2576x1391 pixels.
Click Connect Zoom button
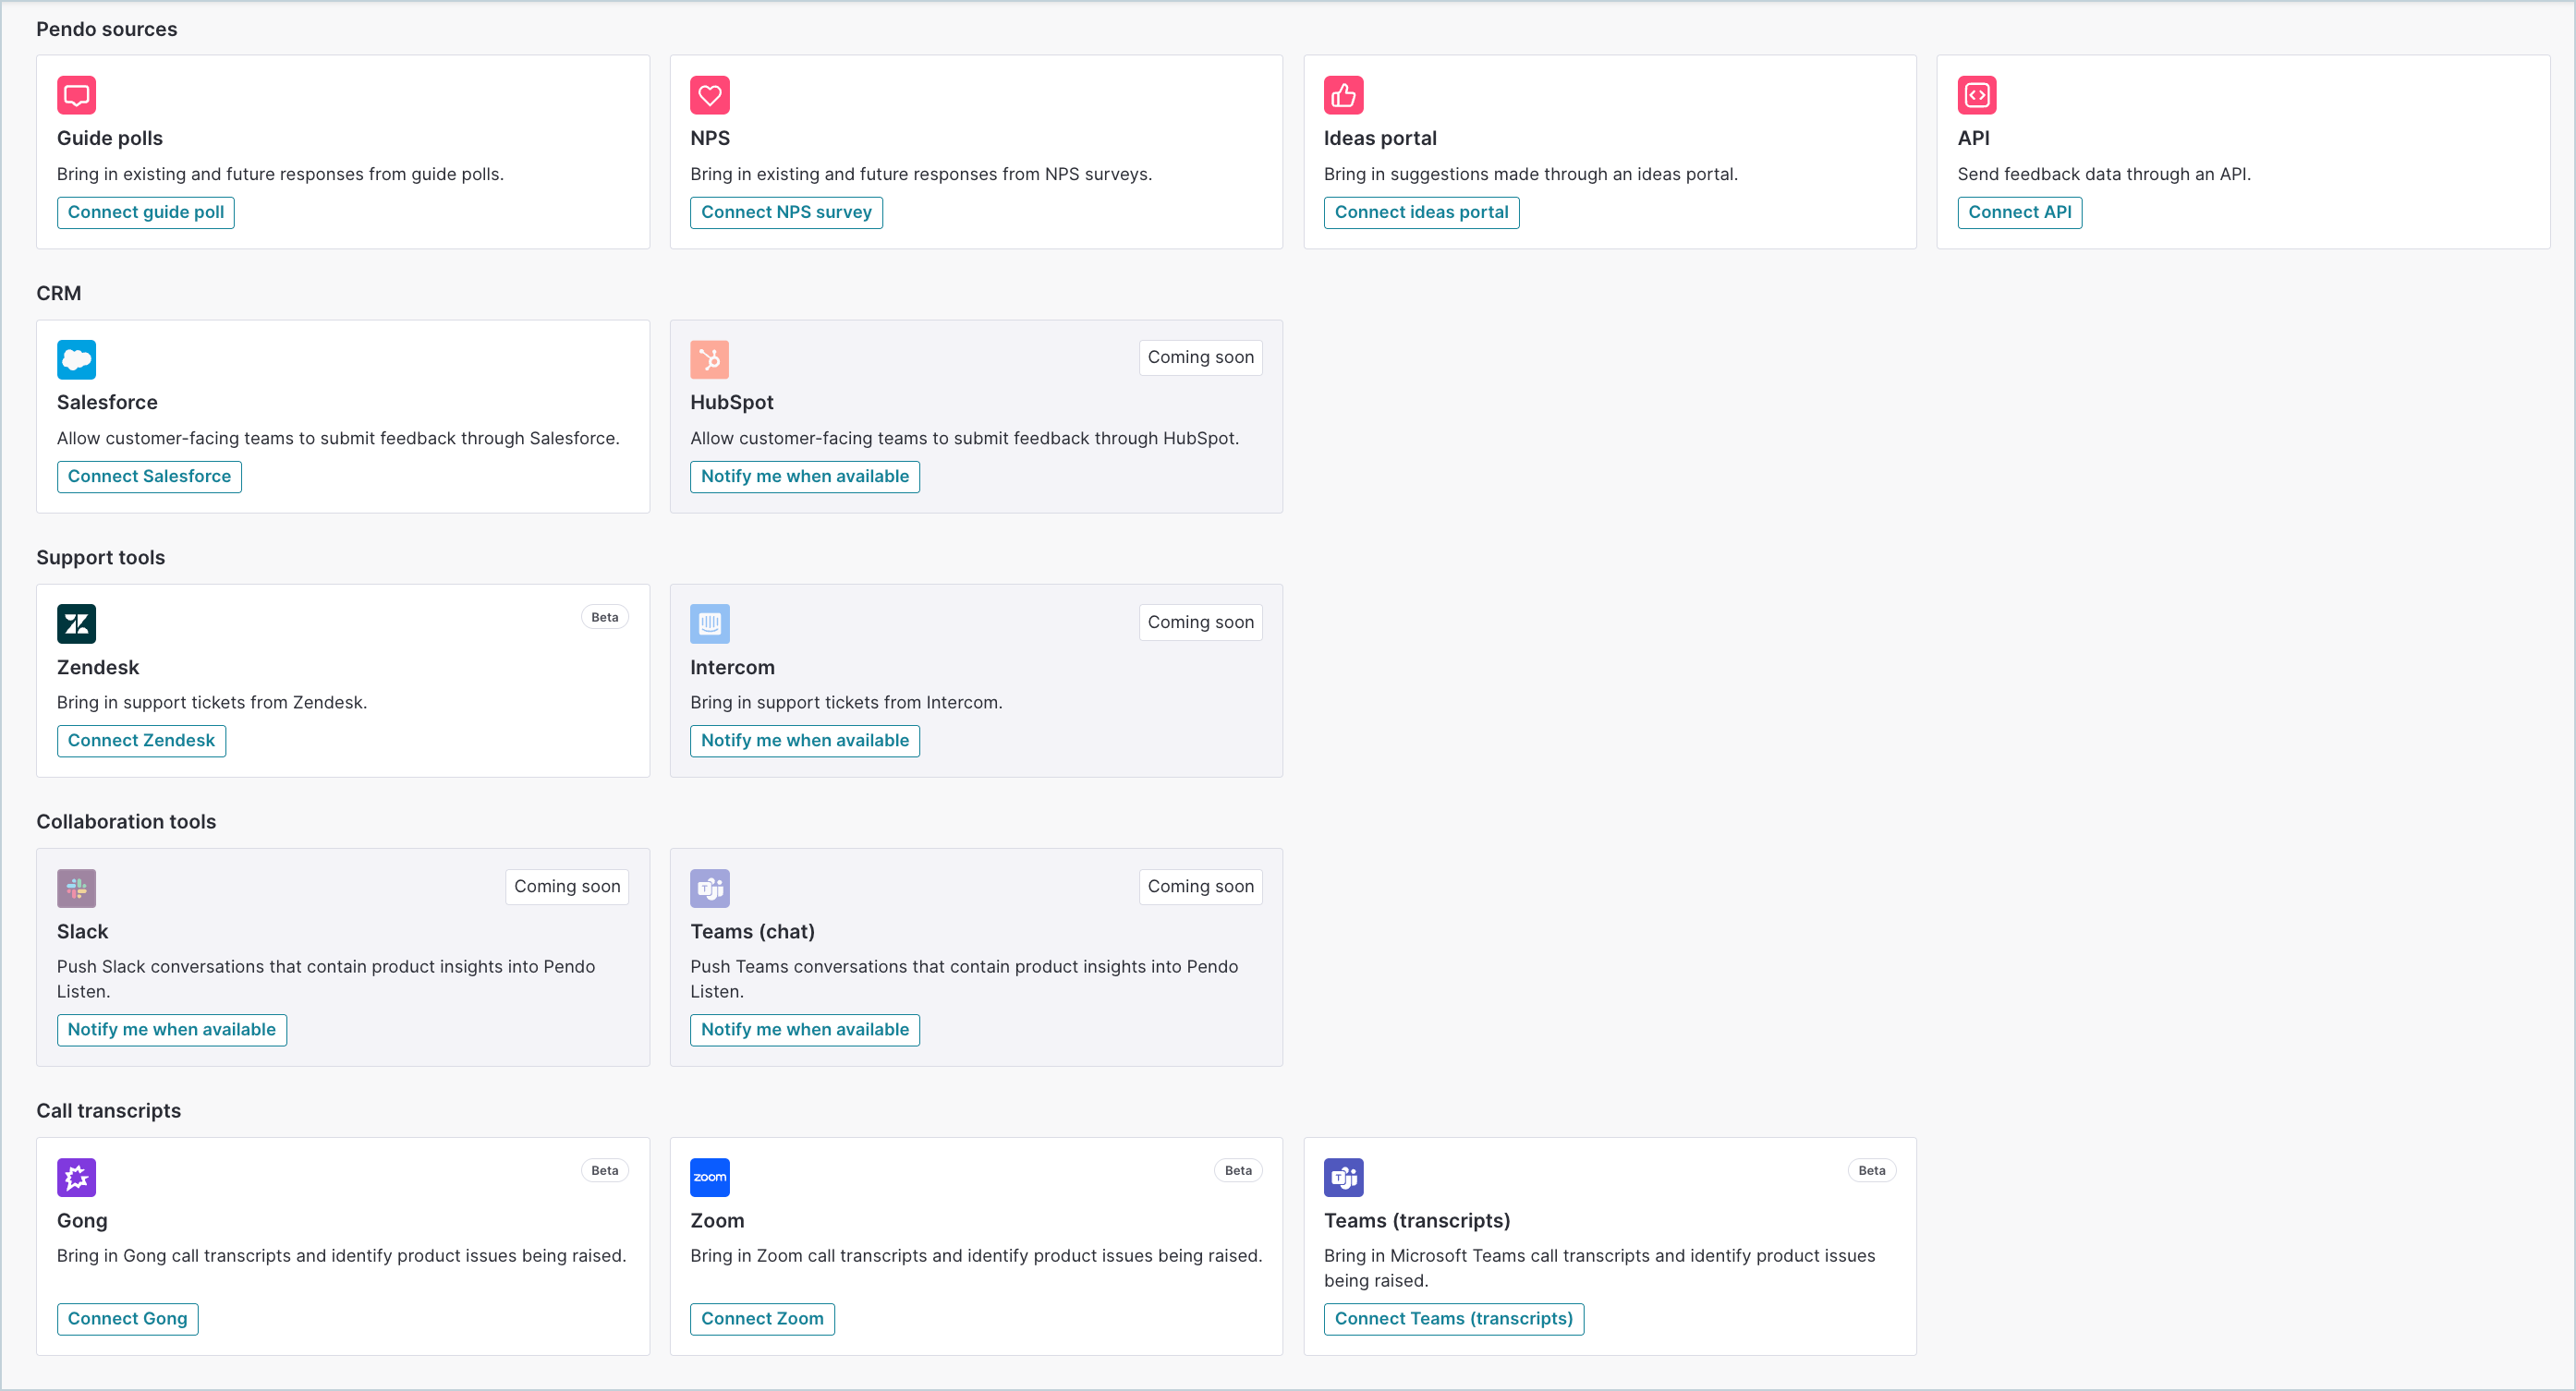pyautogui.click(x=762, y=1319)
